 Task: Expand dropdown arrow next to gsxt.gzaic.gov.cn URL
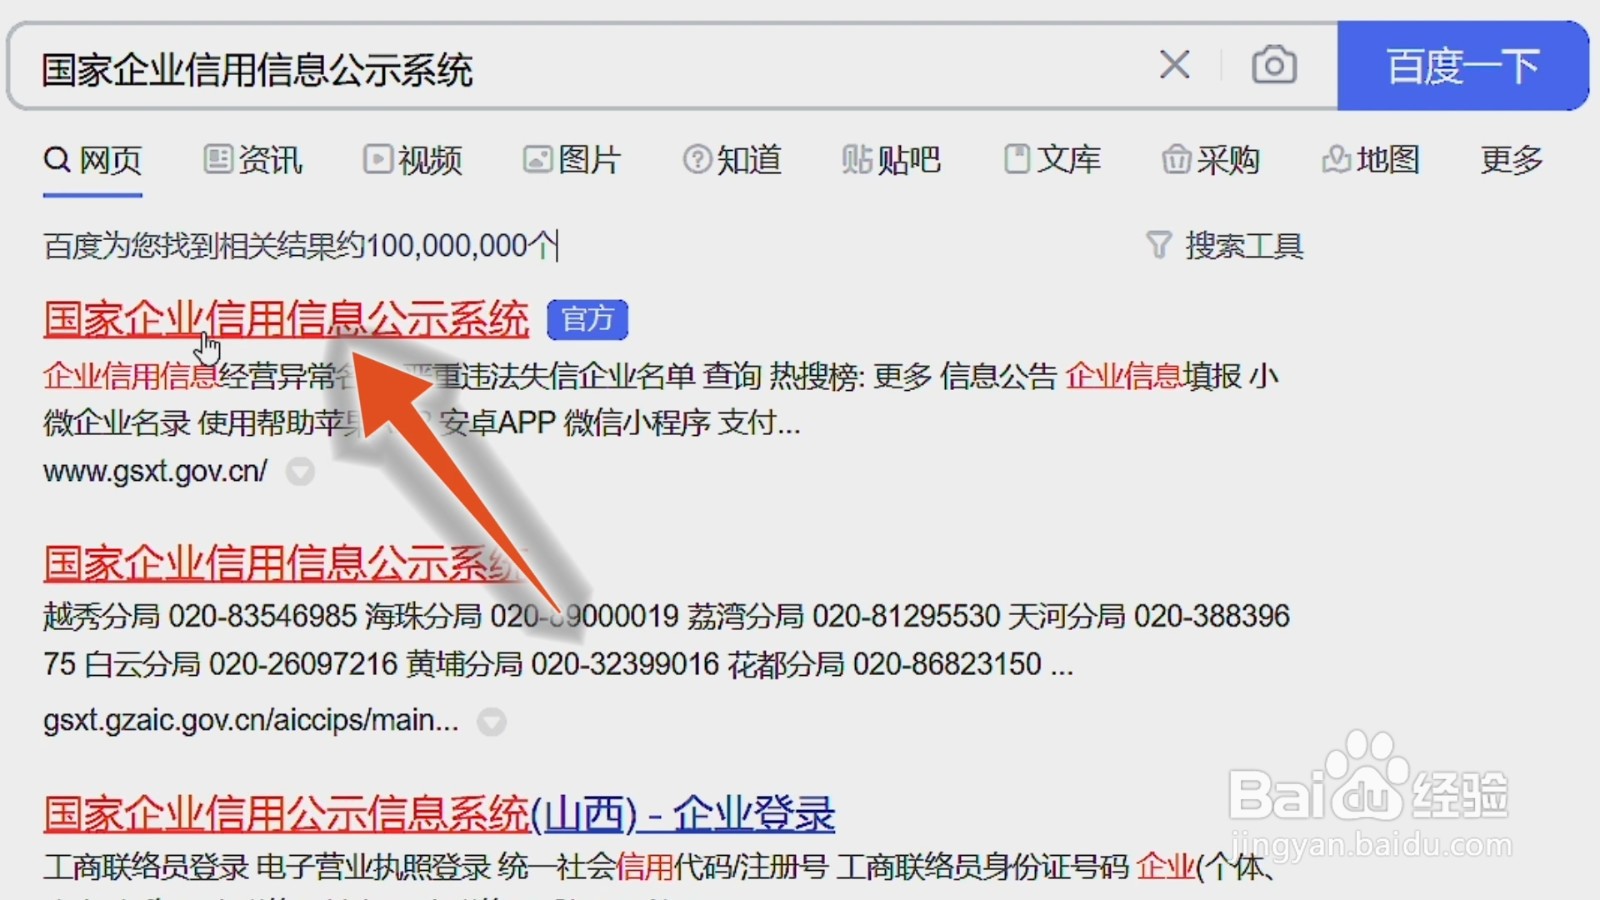click(x=491, y=721)
